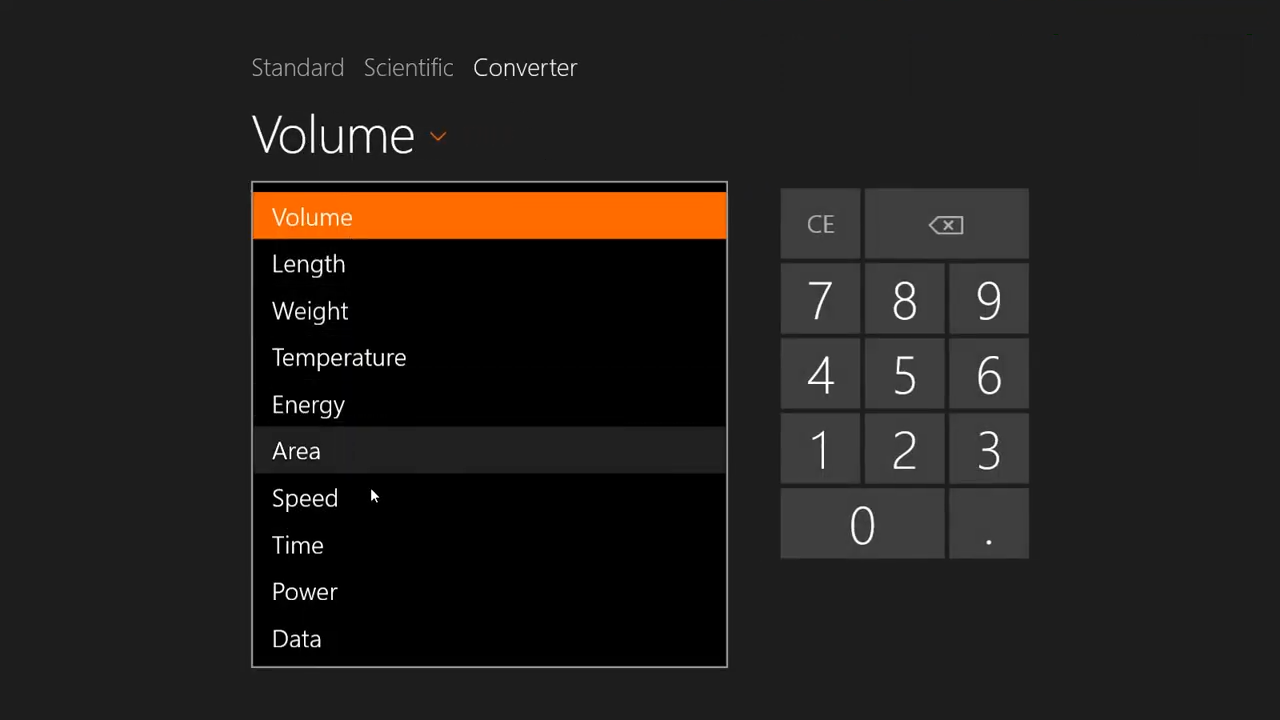Viewport: 1280px width, 720px height.
Task: Pick Temperature from the dropdown list
Action: 339,358
